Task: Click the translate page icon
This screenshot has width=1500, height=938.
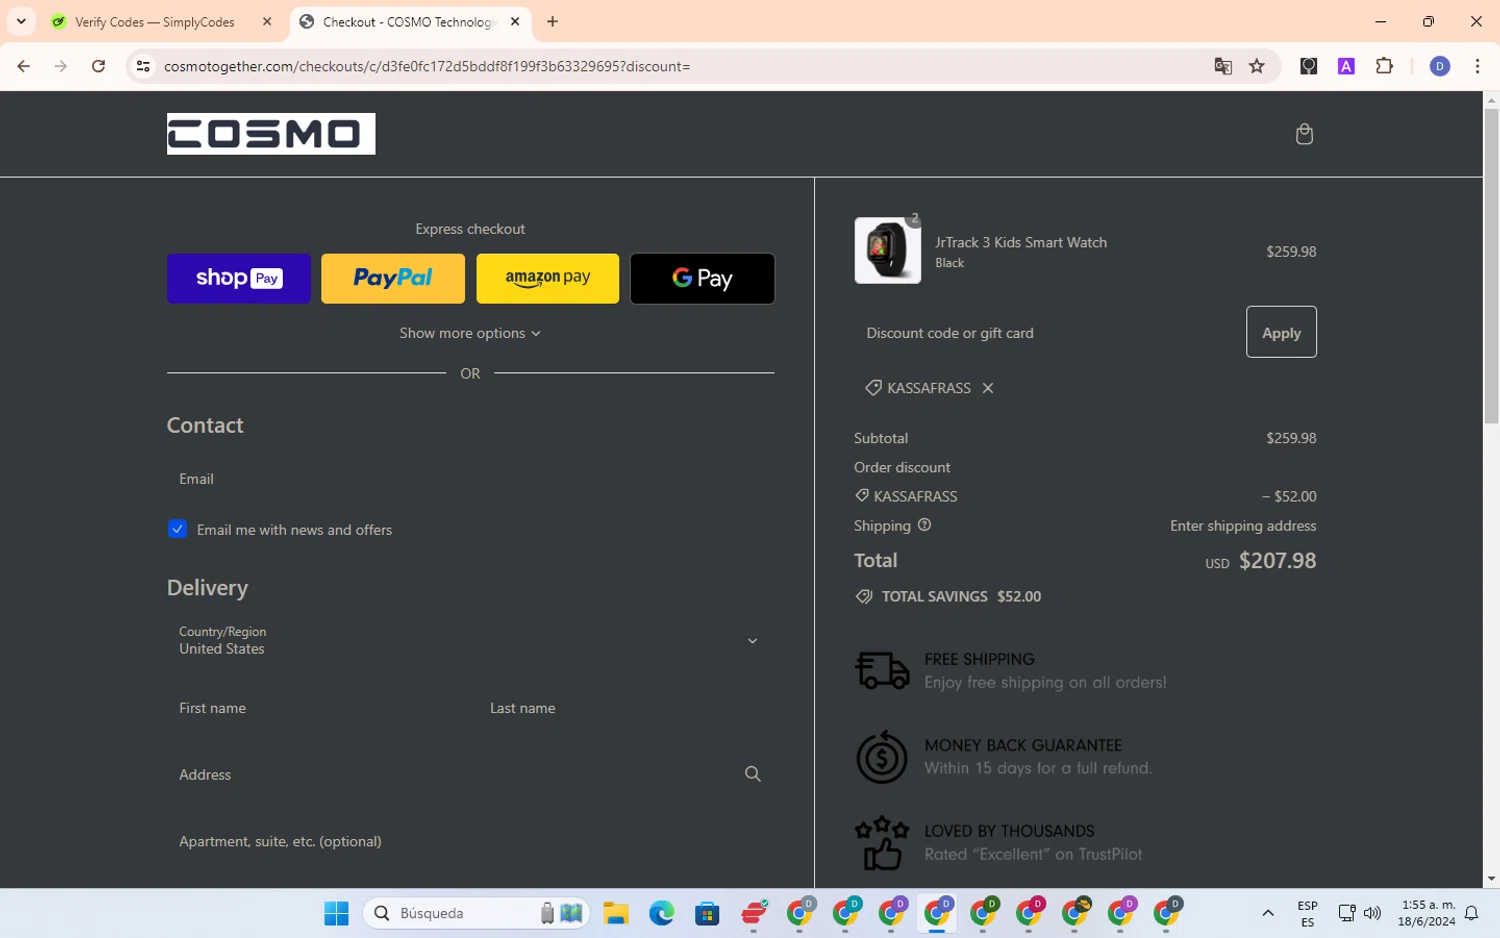Action: (1223, 66)
